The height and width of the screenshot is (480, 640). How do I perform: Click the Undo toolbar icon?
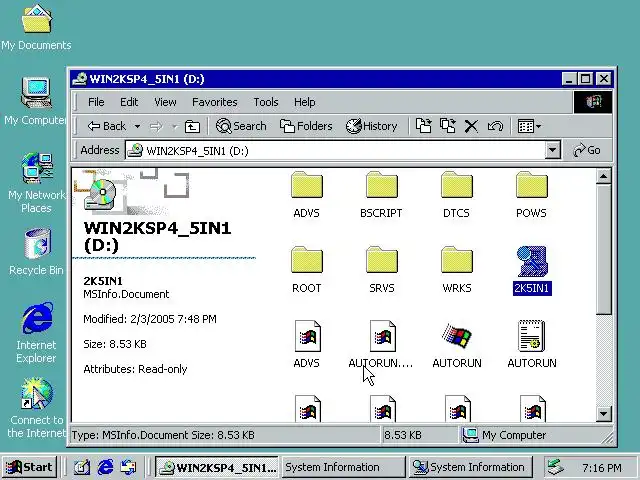point(495,126)
